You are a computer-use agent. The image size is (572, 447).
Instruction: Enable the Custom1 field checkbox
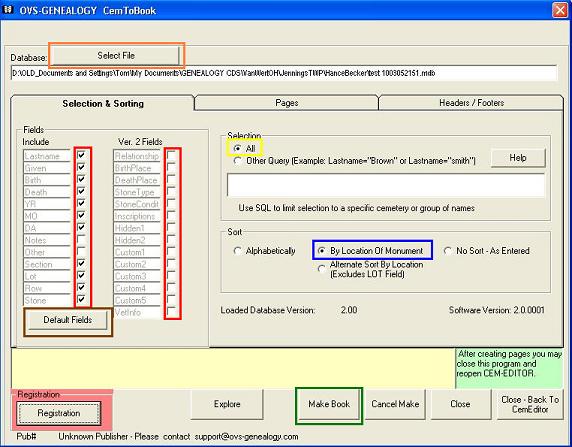point(171,251)
